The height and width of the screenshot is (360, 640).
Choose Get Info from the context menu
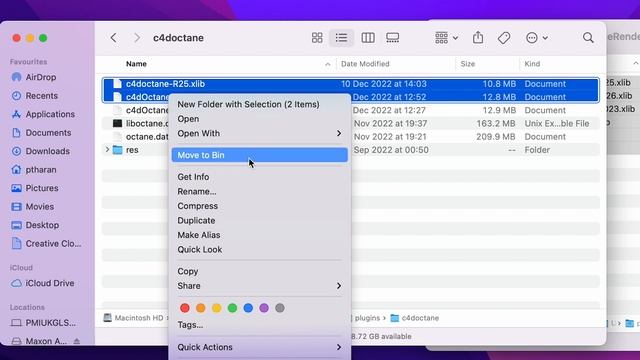click(259, 177)
